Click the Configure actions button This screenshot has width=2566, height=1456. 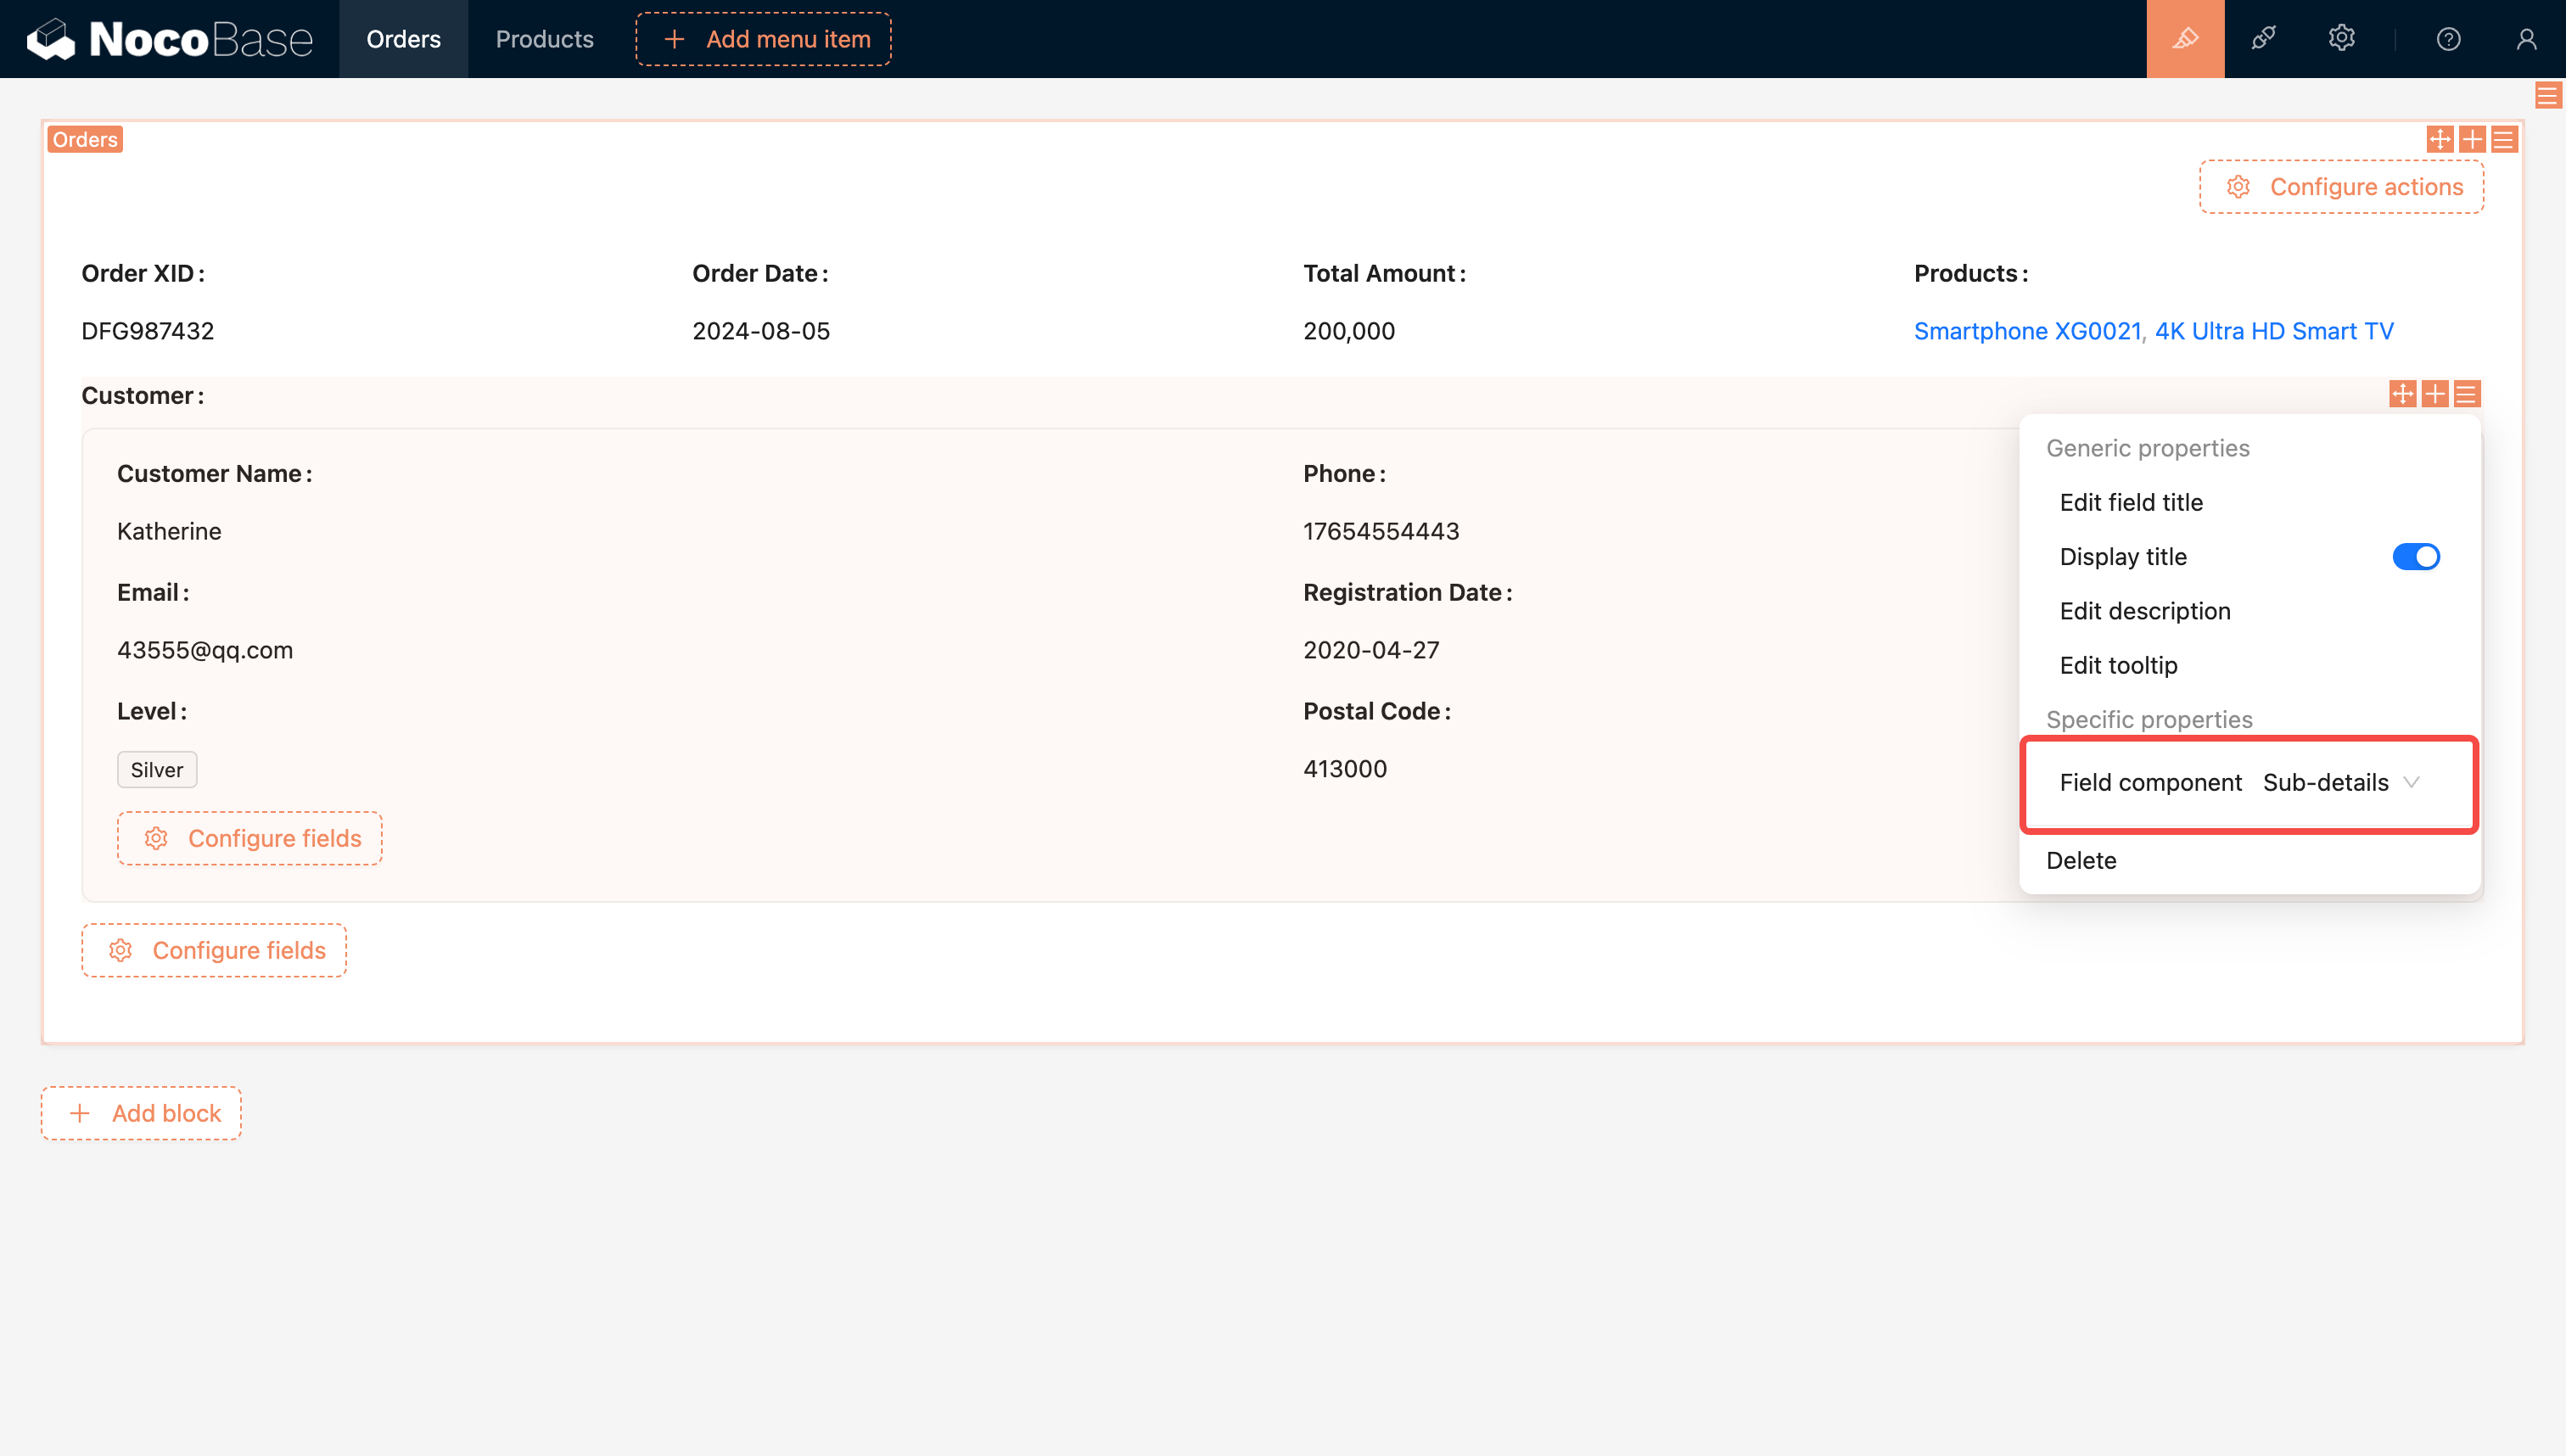pyautogui.click(x=2340, y=187)
